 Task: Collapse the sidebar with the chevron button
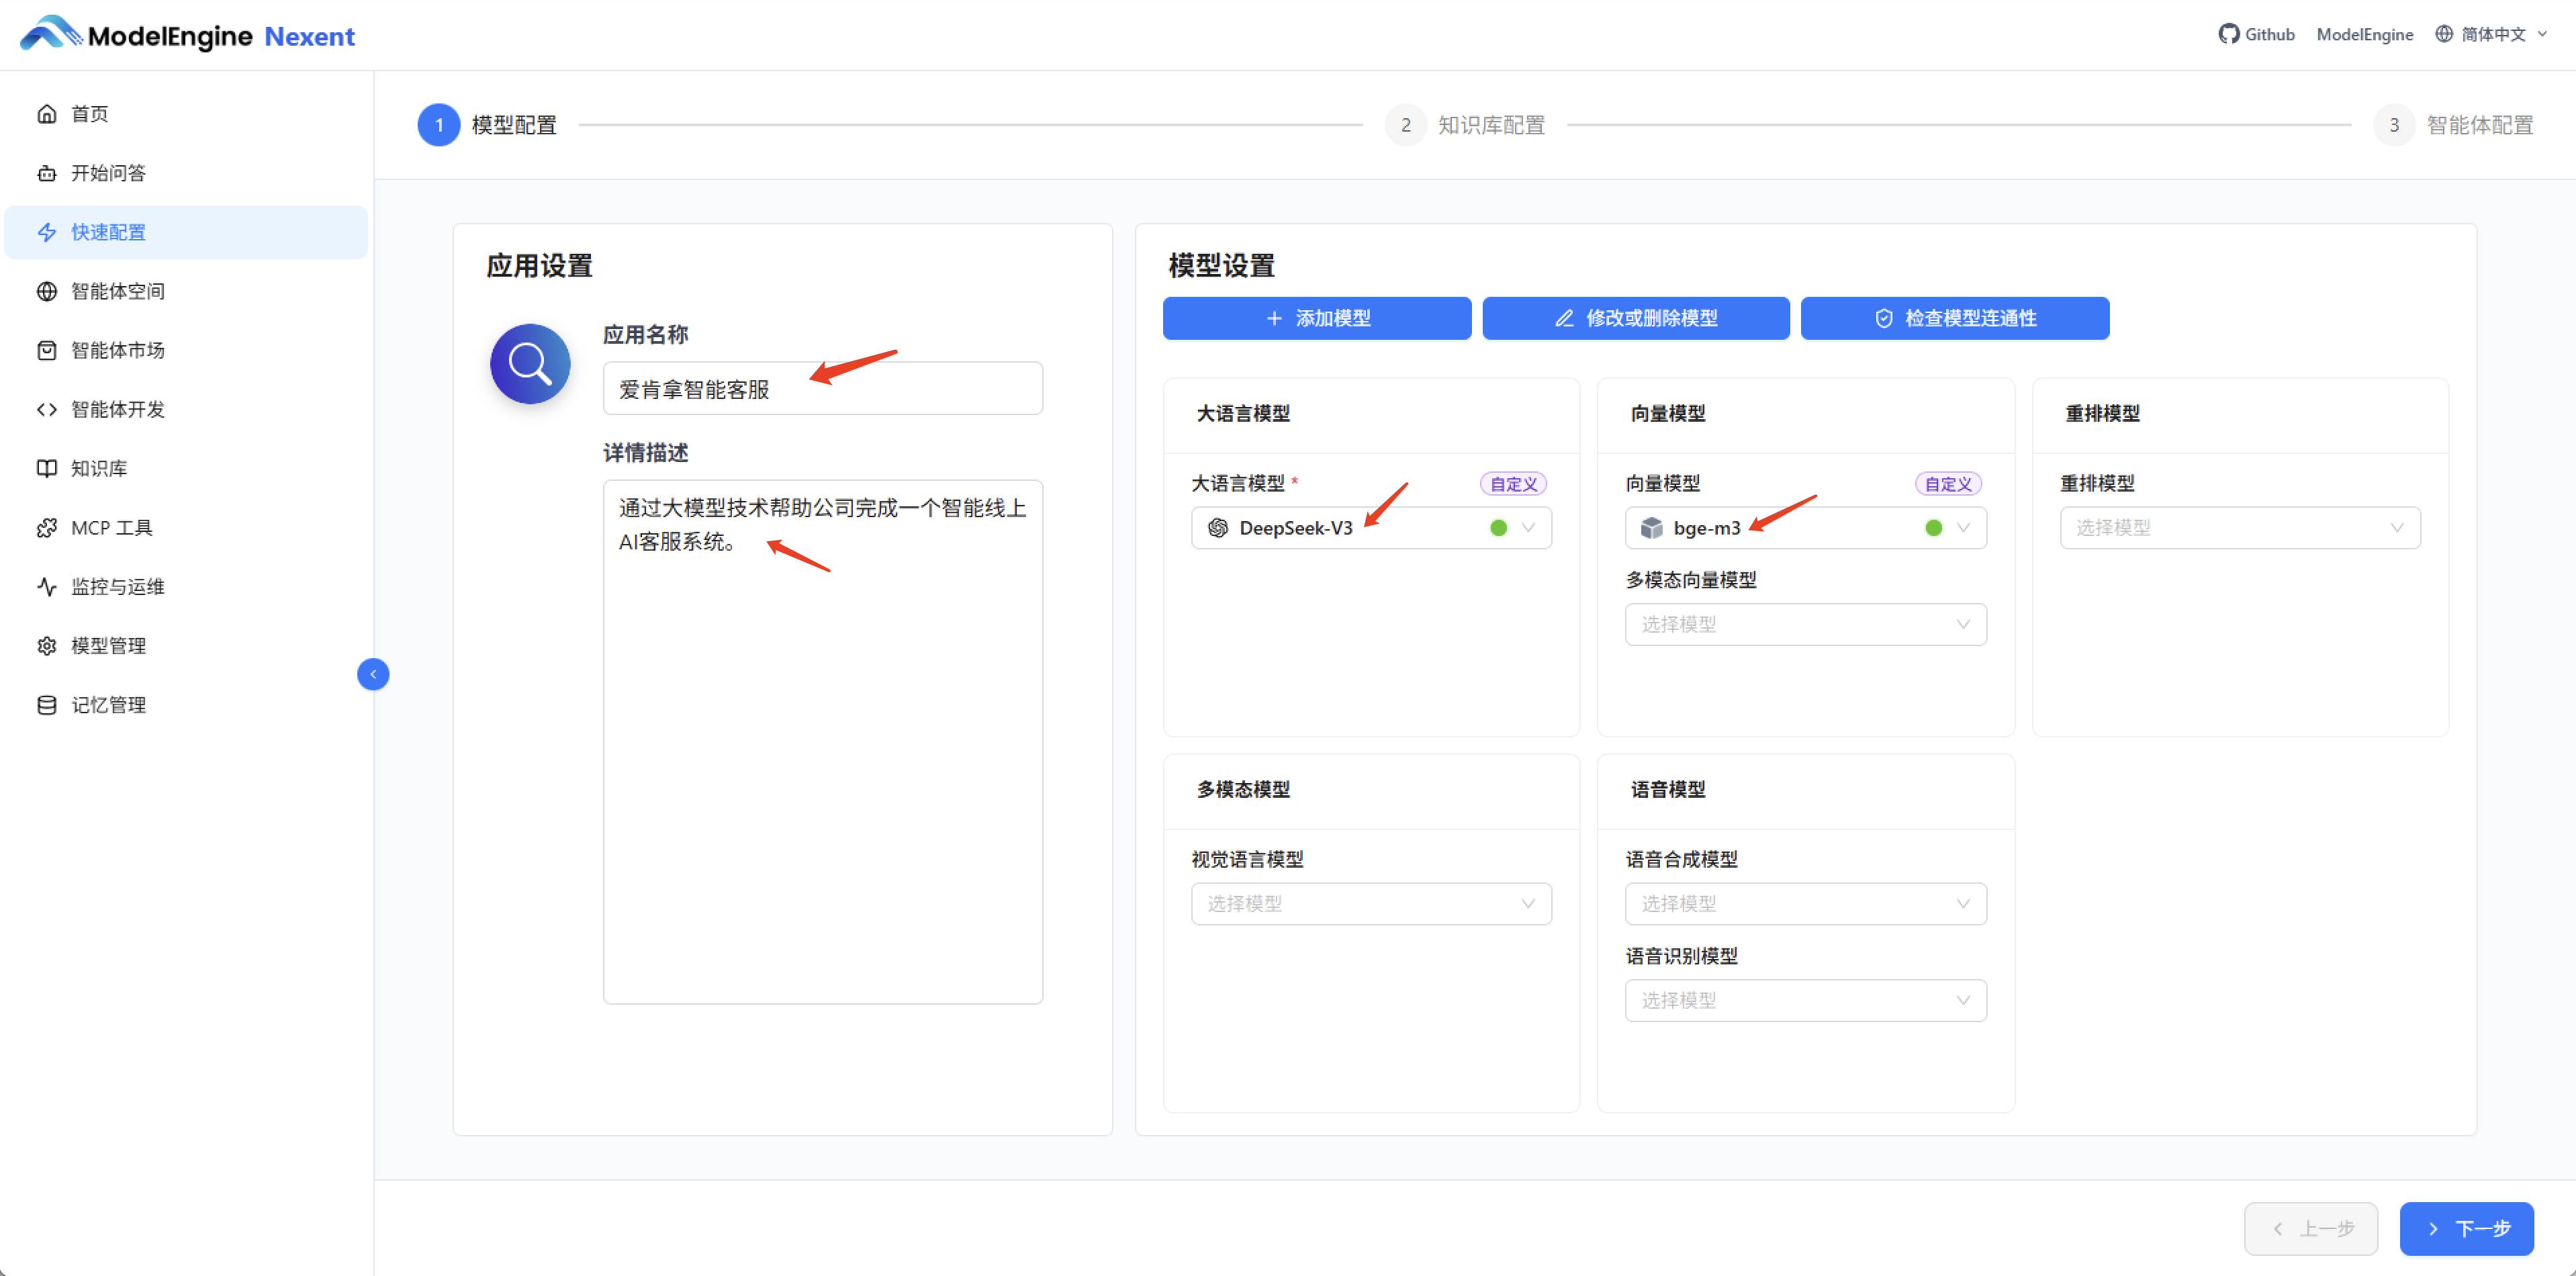372,674
